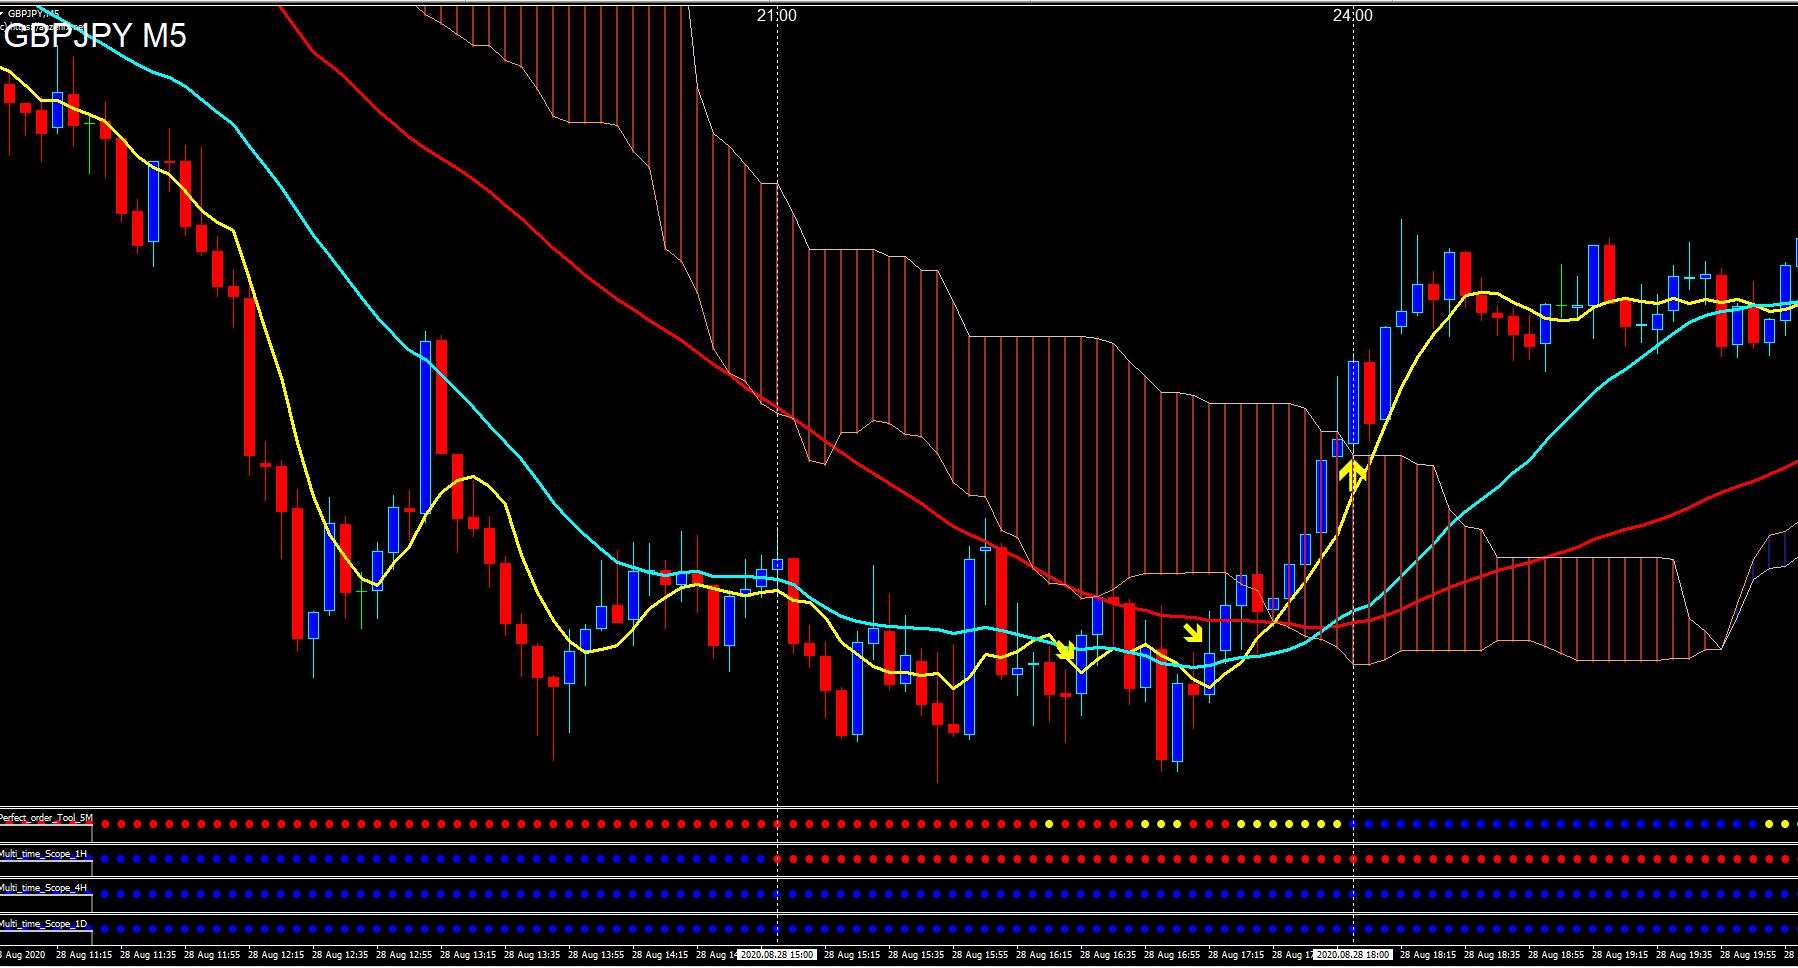
Task: Click the 28 Aug 17:15 time axis label
Action: (x=1236, y=955)
